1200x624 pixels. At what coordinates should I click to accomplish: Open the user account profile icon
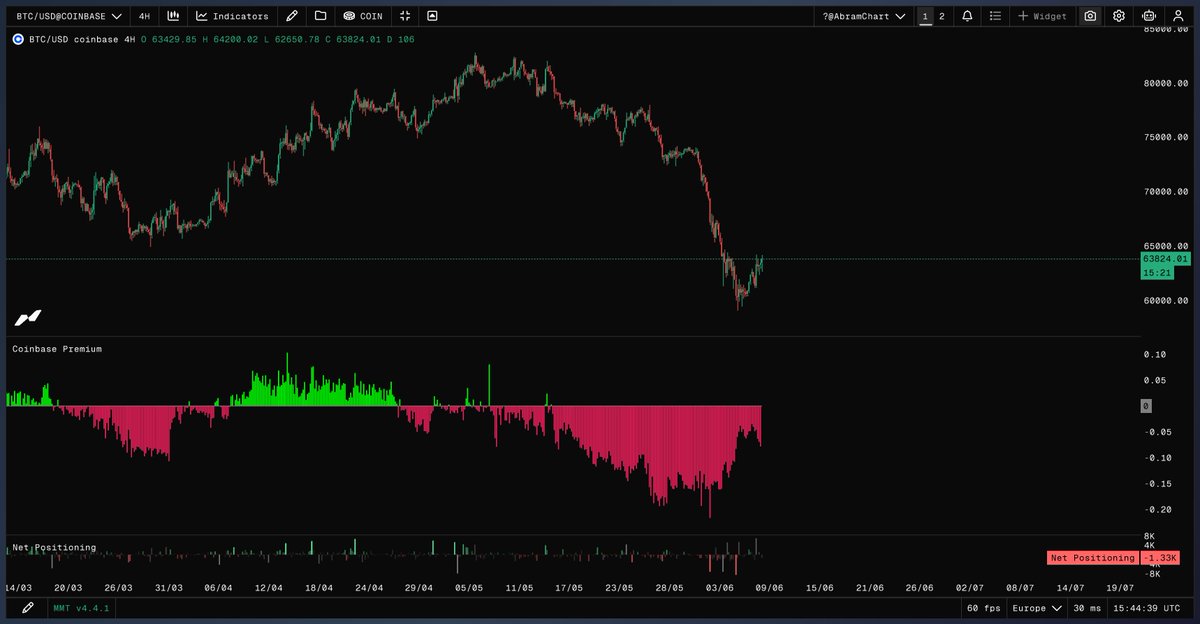pyautogui.click(x=1177, y=16)
